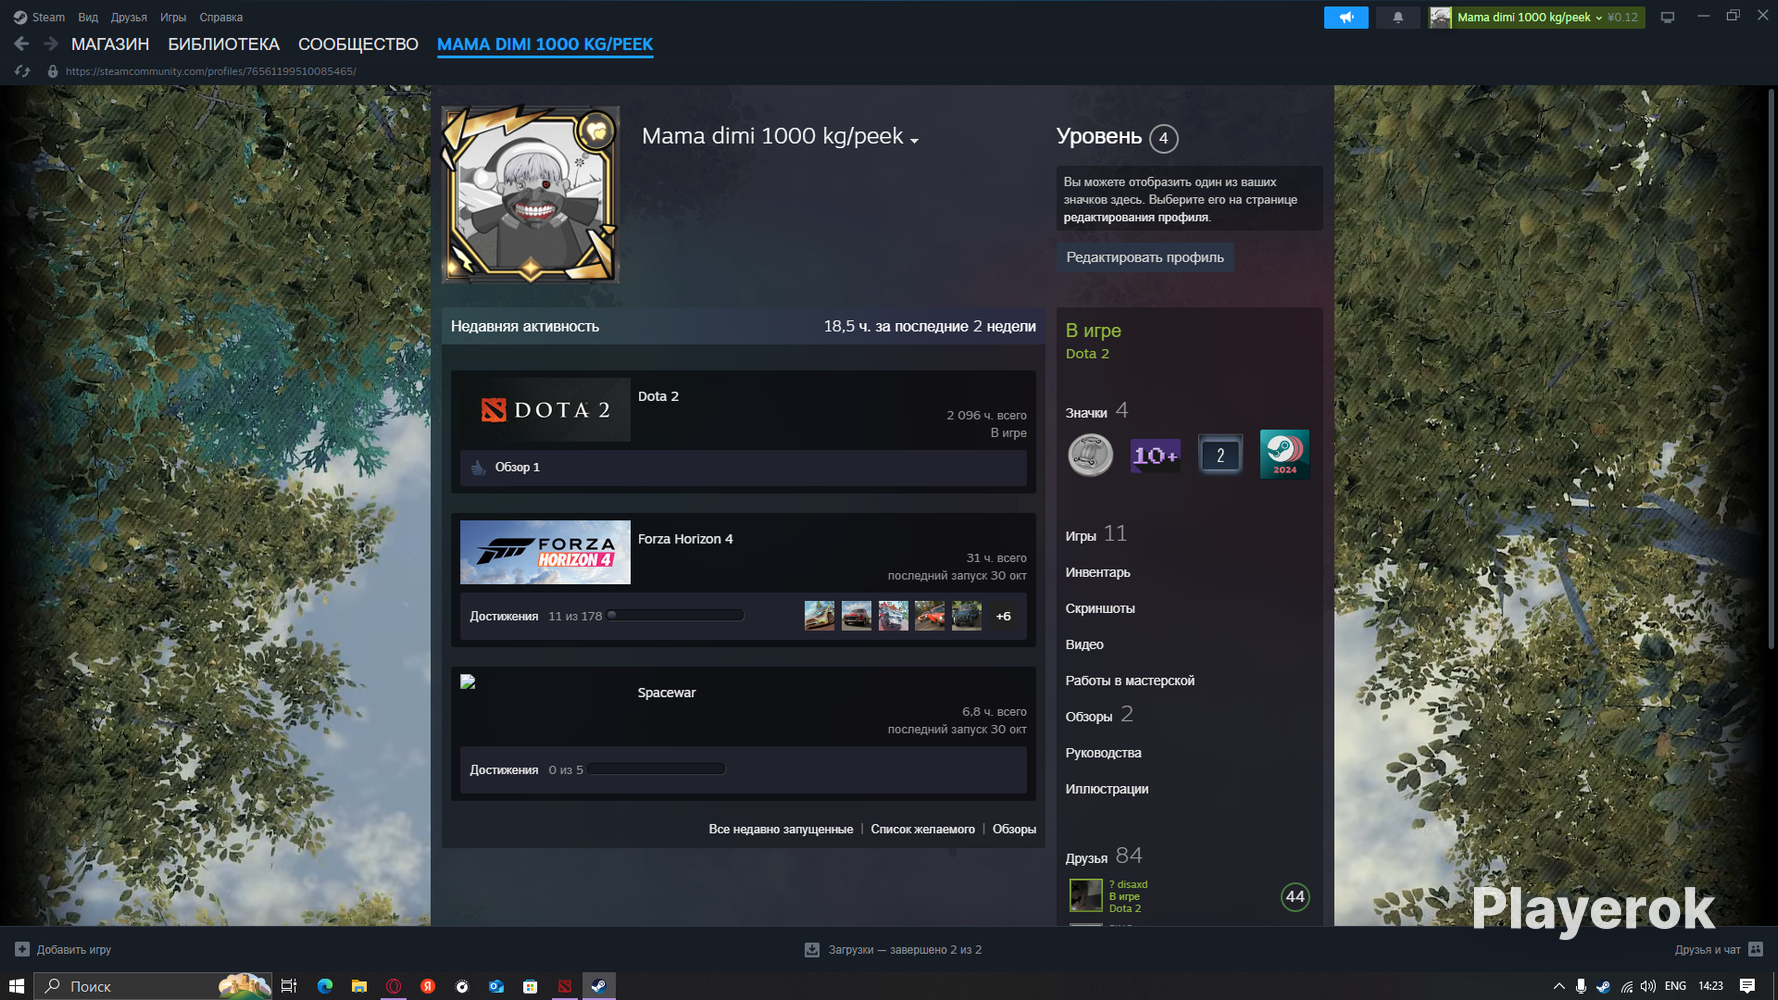Open the notifications bell
Image resolution: width=1778 pixels, height=1000 pixels.
(1398, 17)
